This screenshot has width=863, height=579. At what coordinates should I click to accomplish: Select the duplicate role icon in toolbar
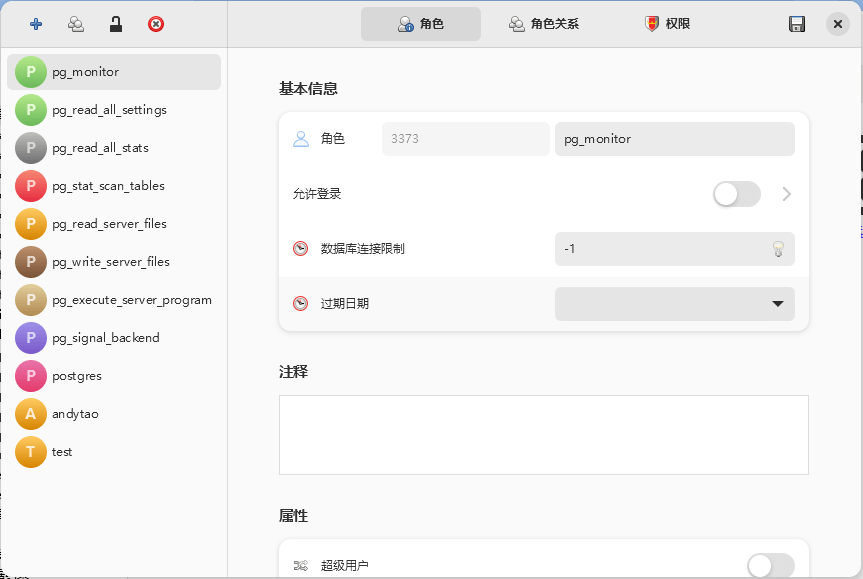click(75, 23)
